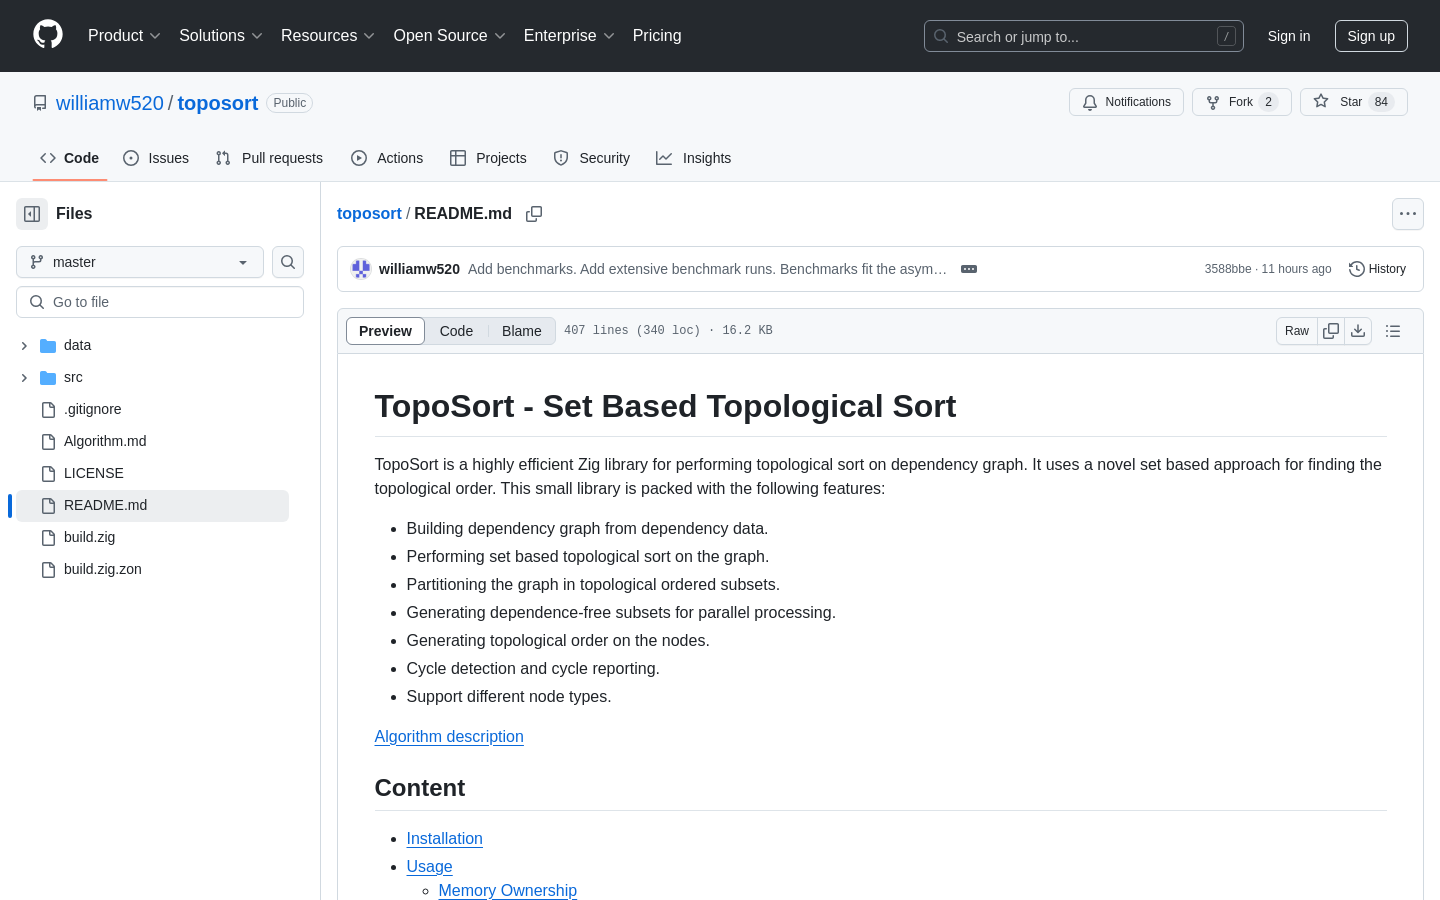
Task: Open the Insights tab
Action: (x=694, y=158)
